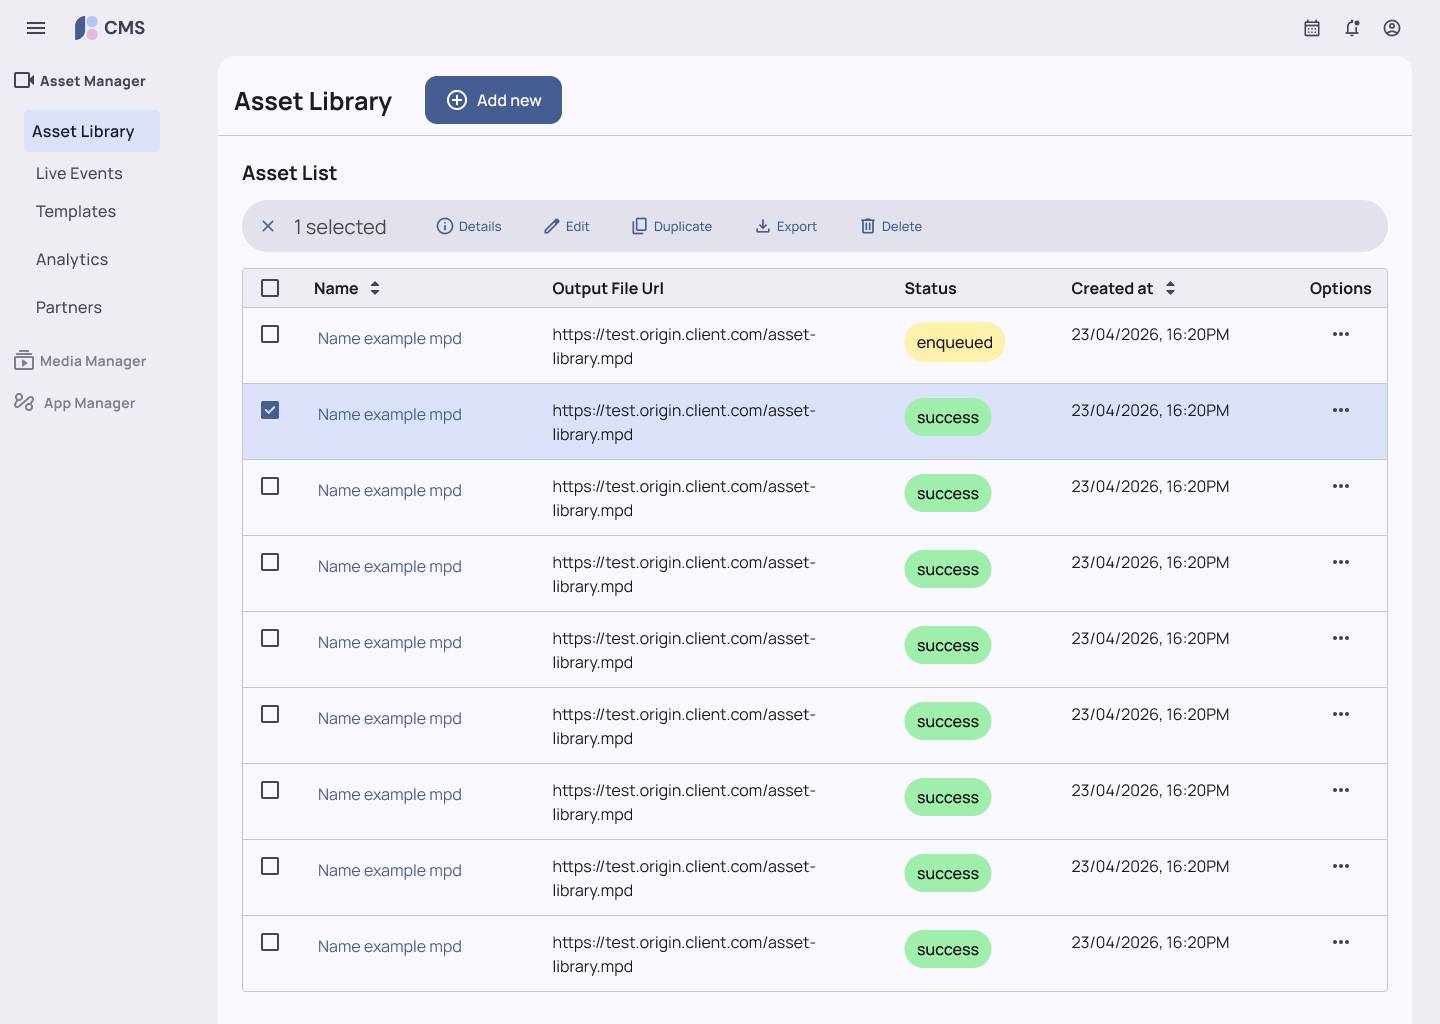Open the user profile icon

1392,28
